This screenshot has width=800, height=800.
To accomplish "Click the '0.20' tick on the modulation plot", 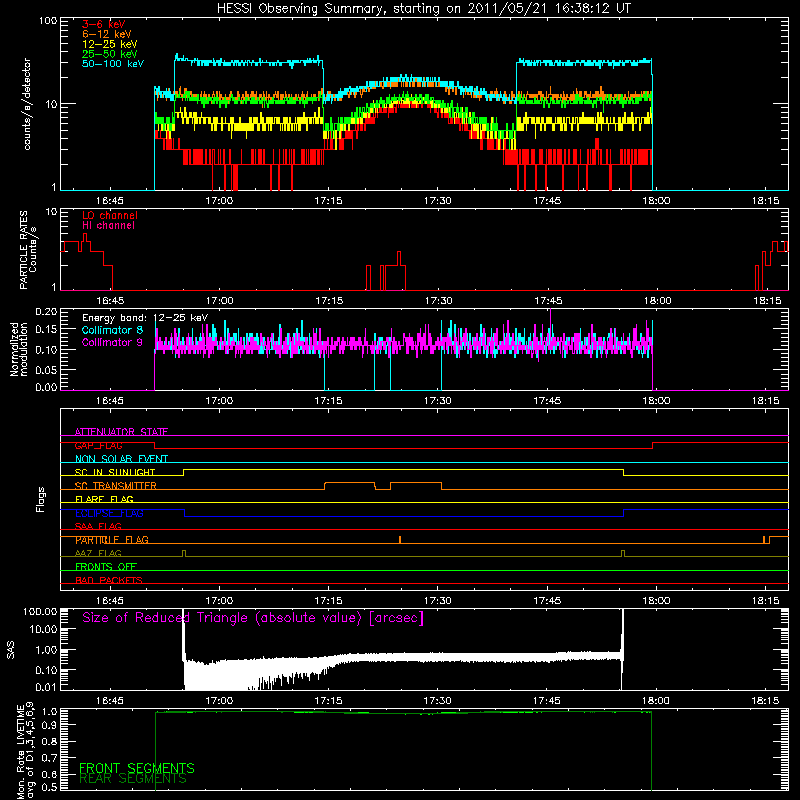I will pos(46,311).
